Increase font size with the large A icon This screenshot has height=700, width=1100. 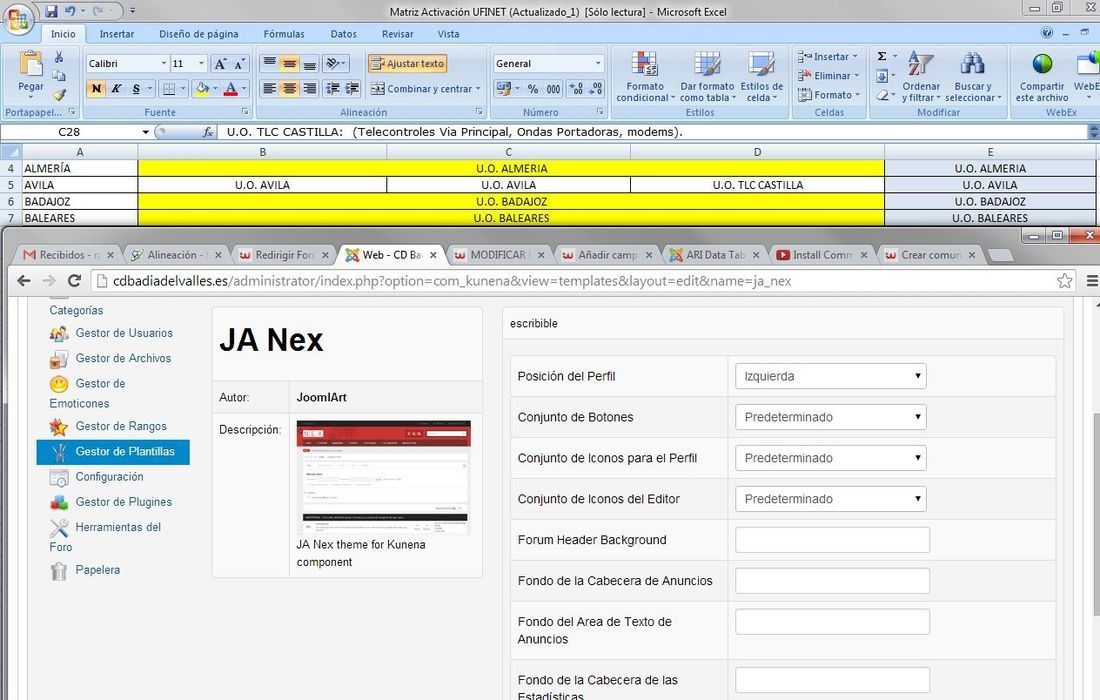pos(220,64)
